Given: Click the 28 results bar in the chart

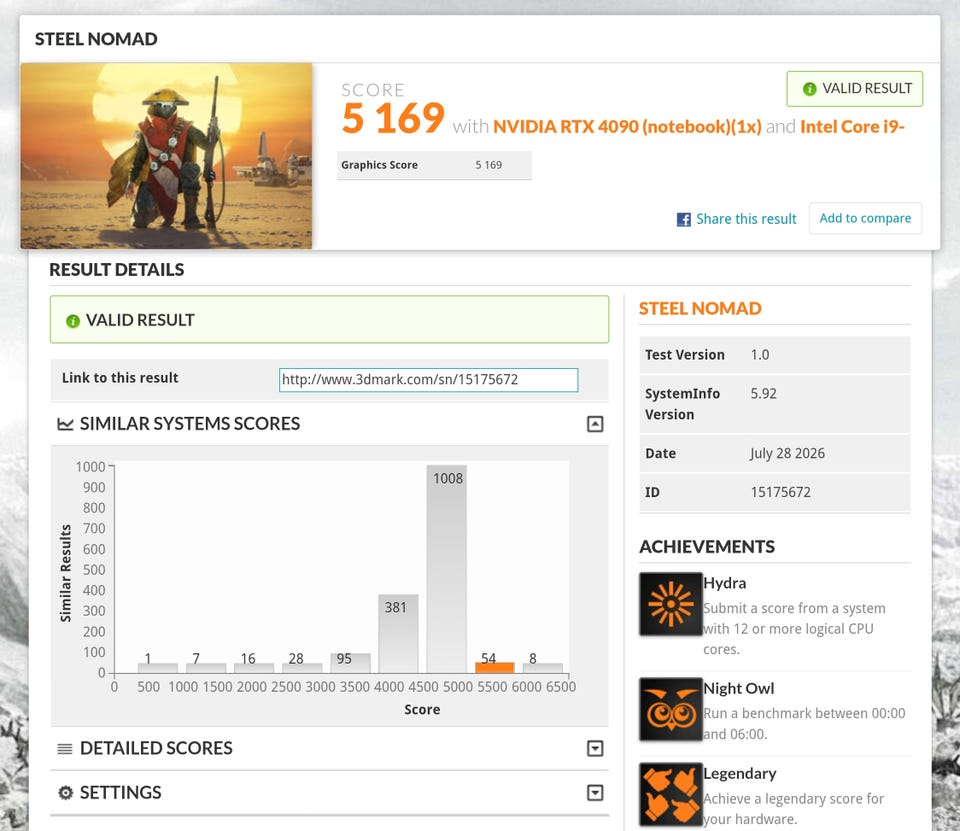Looking at the screenshot, I should [x=302, y=667].
